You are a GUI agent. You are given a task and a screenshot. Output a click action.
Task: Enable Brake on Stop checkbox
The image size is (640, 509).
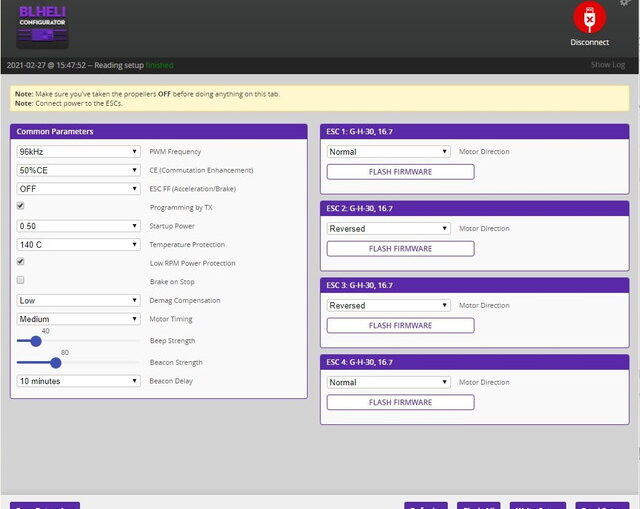(x=21, y=280)
